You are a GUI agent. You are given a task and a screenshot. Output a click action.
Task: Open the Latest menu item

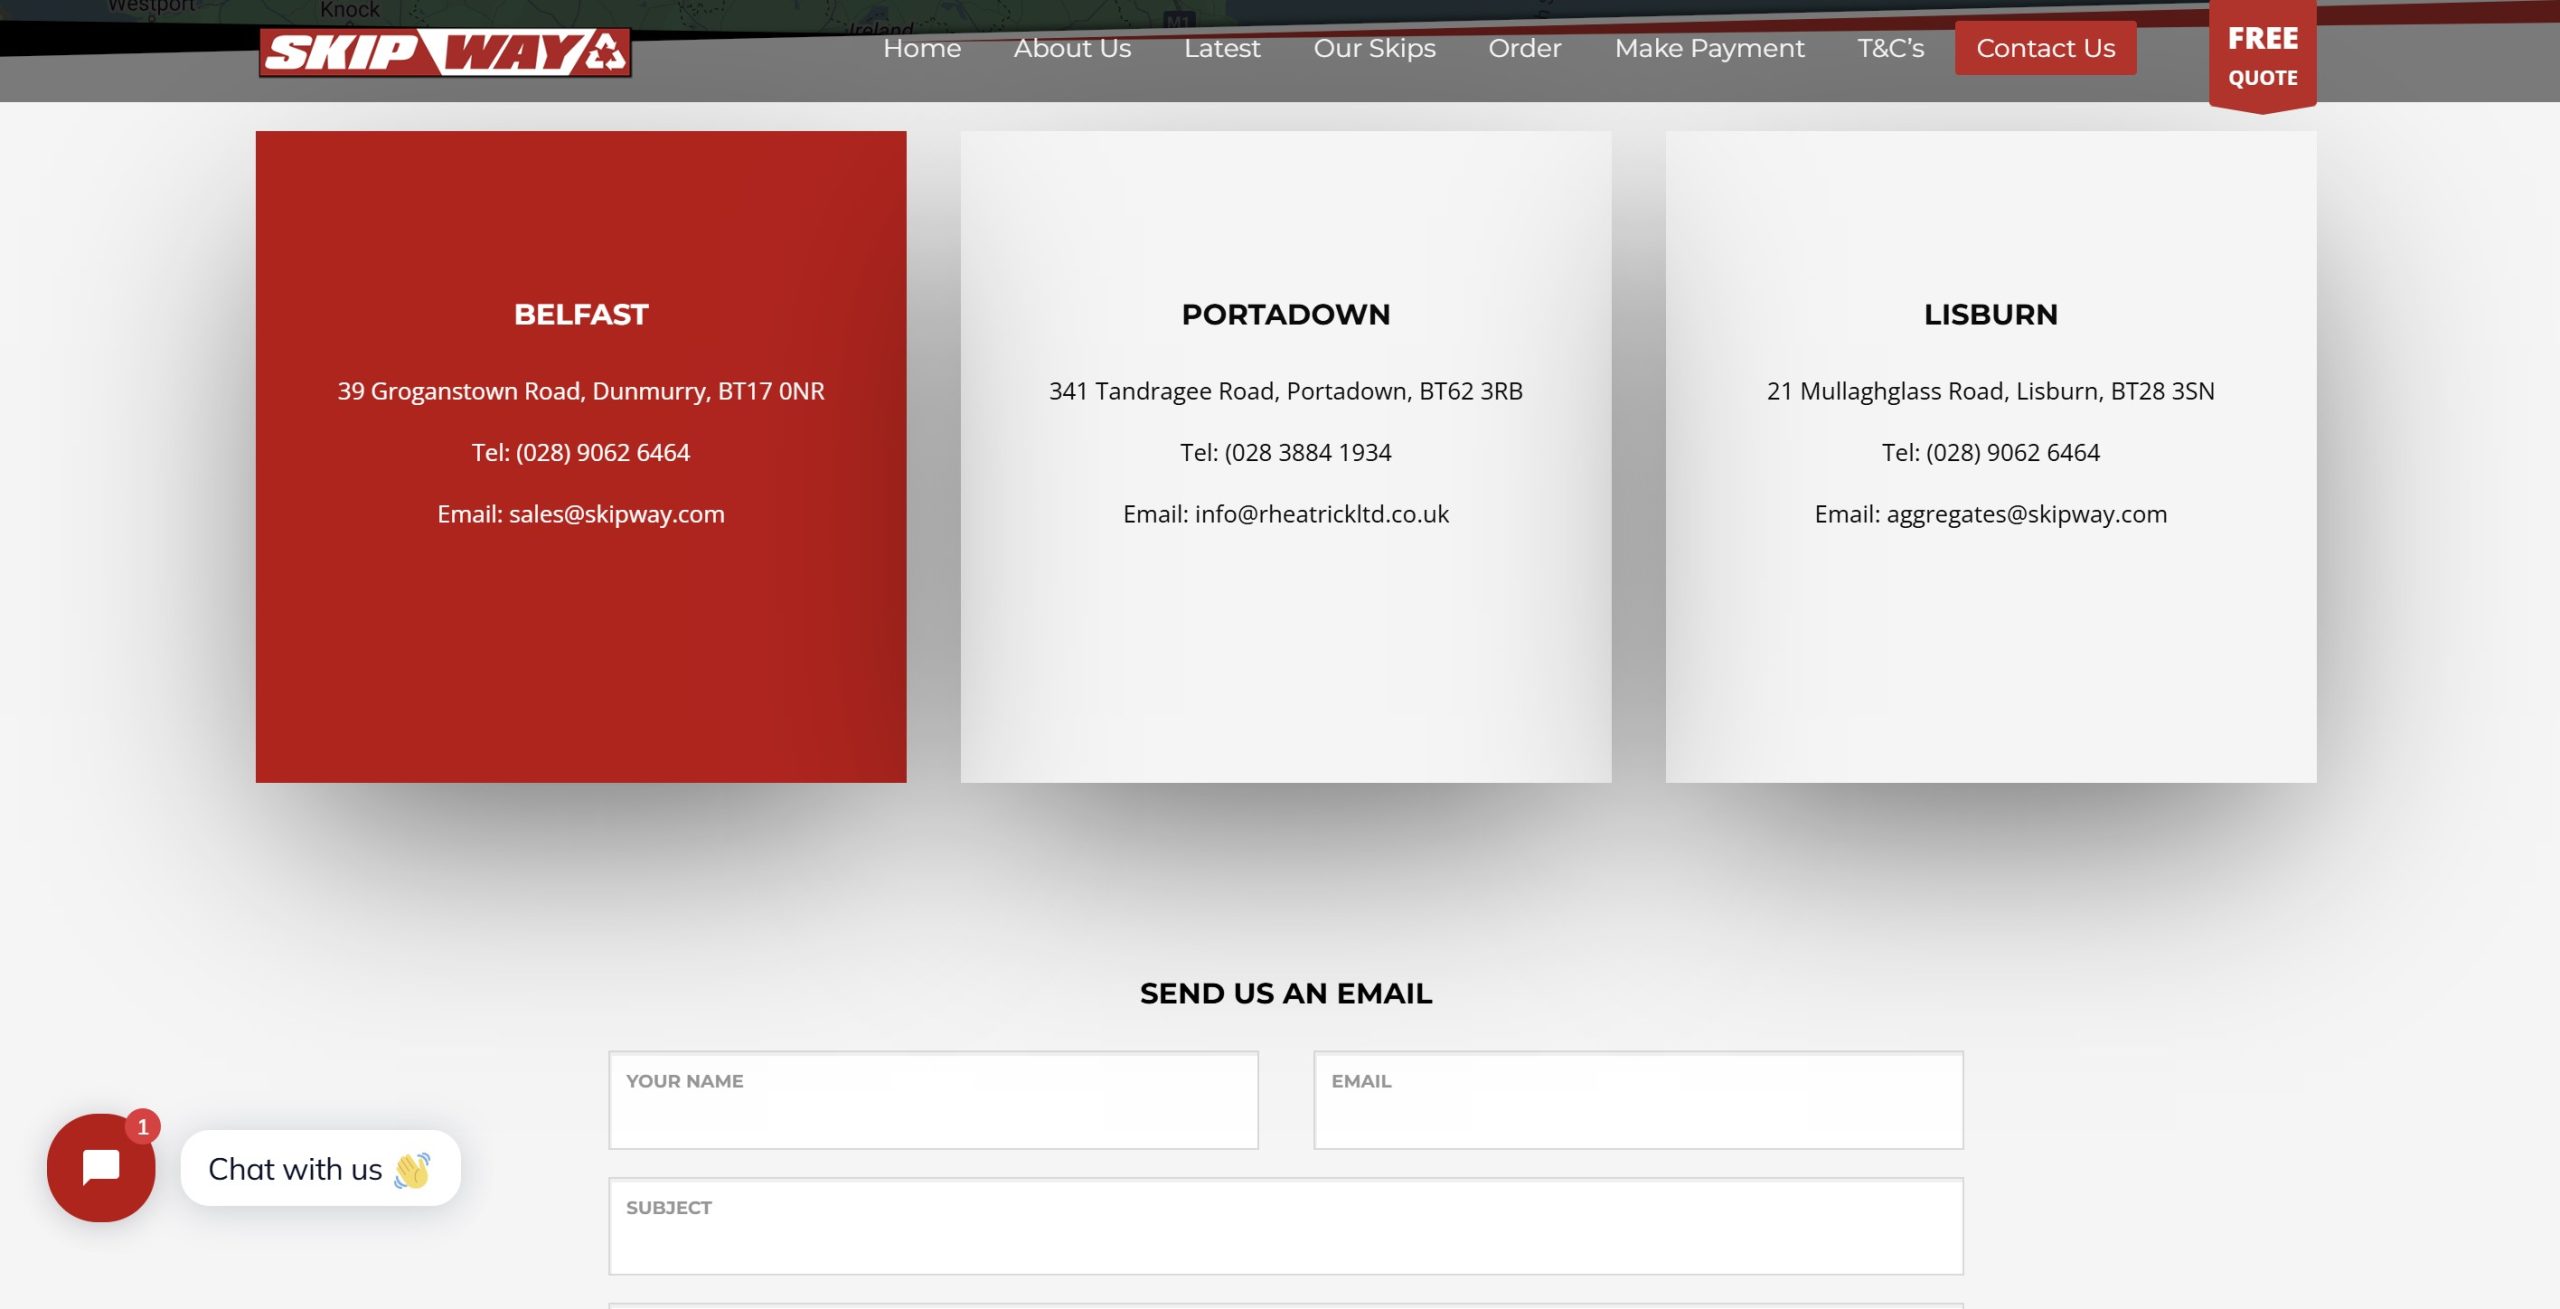tap(1222, 48)
